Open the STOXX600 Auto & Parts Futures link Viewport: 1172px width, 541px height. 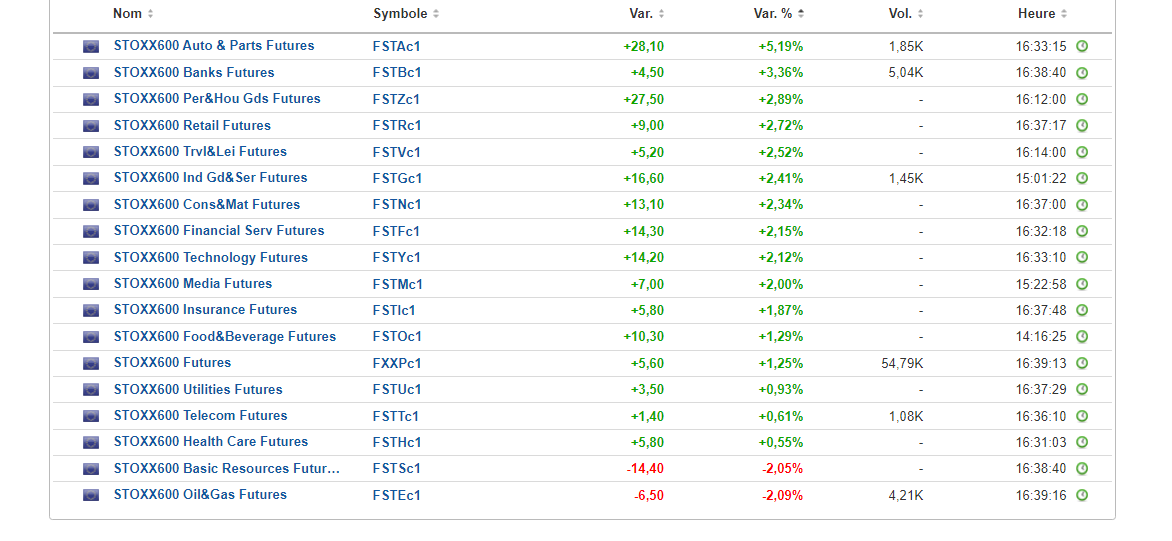pos(214,46)
